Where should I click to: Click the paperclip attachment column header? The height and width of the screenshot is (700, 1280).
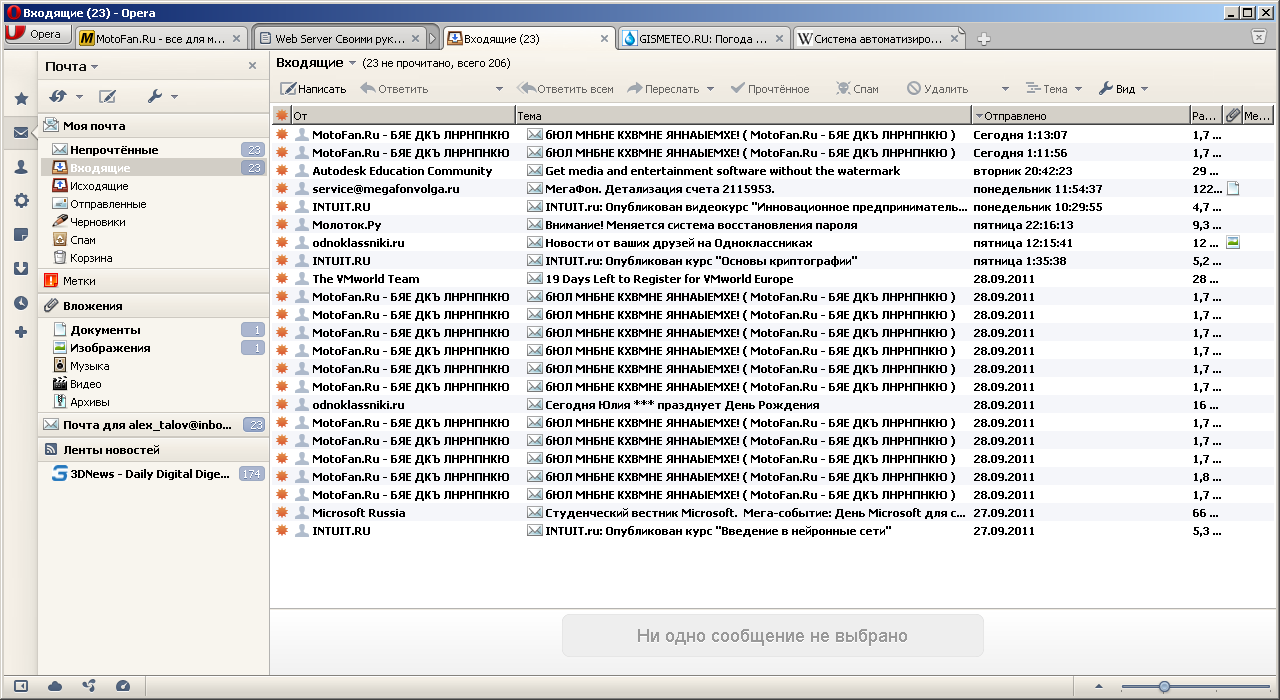point(1233,116)
